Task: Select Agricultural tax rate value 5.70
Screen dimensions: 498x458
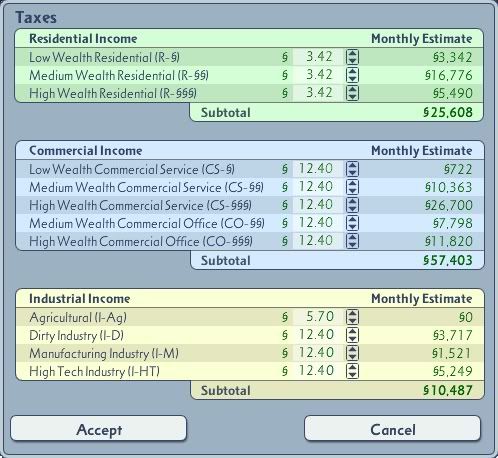Action: point(319,317)
